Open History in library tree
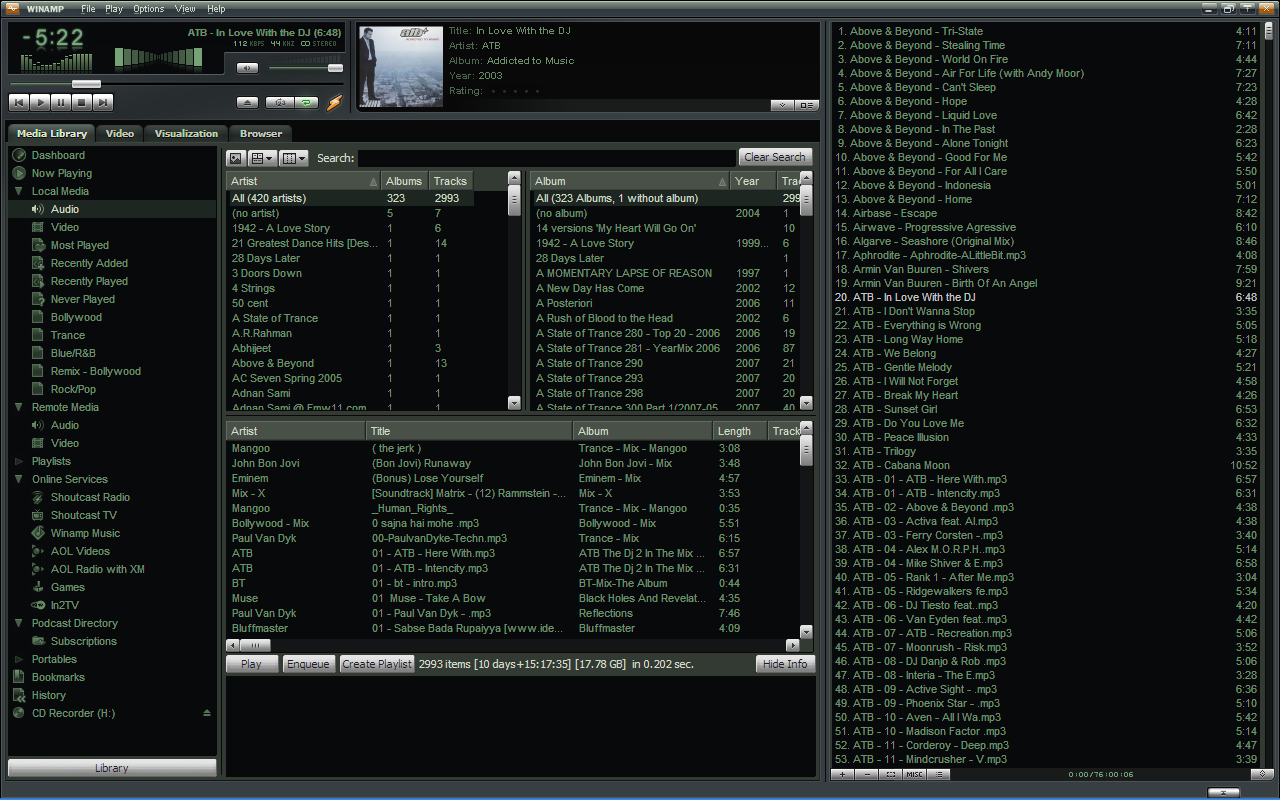This screenshot has height=800, width=1280. pyautogui.click(x=49, y=695)
